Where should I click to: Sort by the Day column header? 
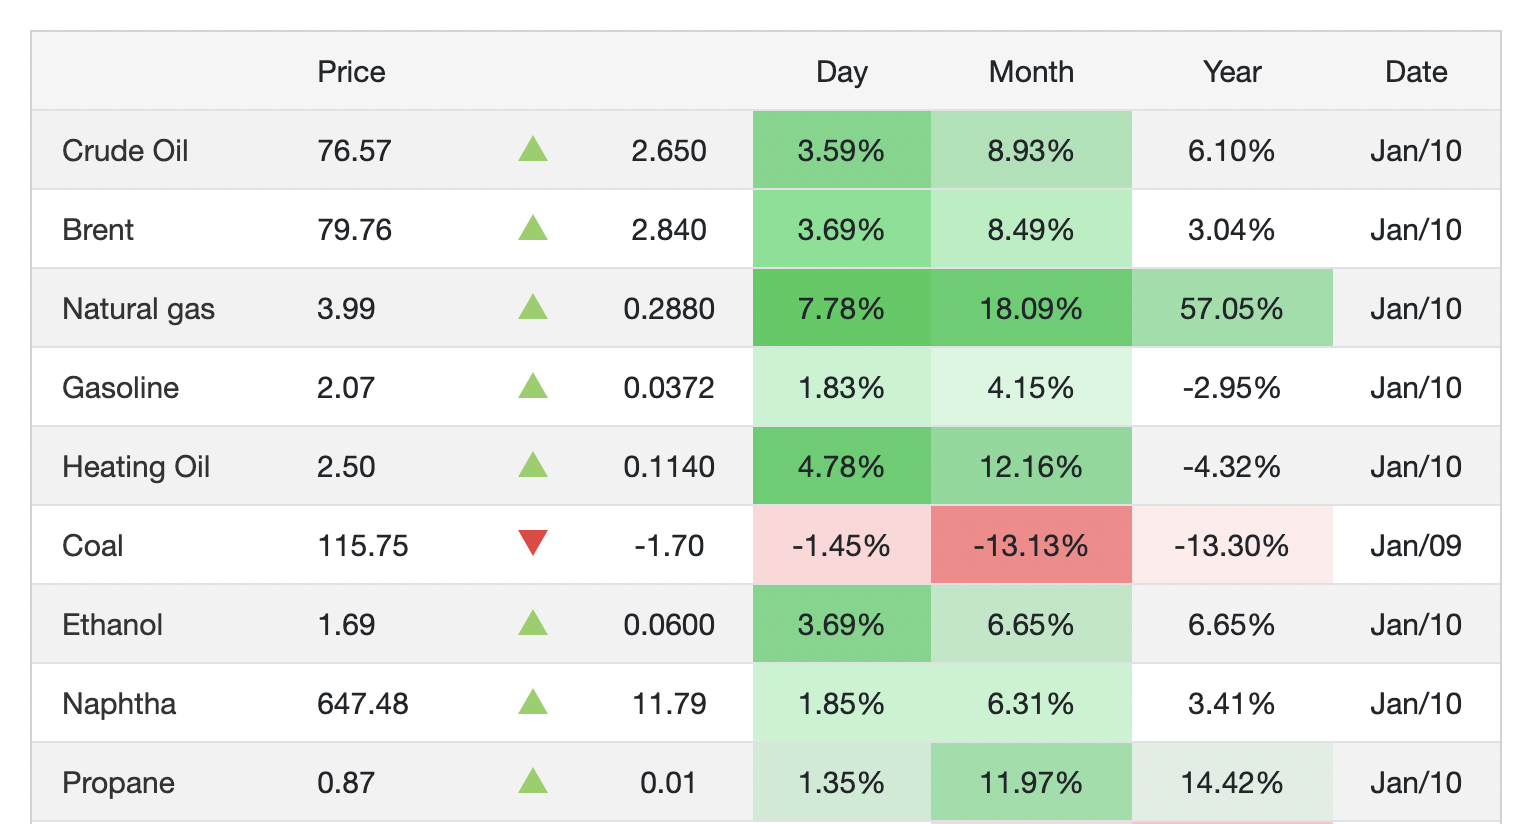tap(842, 72)
